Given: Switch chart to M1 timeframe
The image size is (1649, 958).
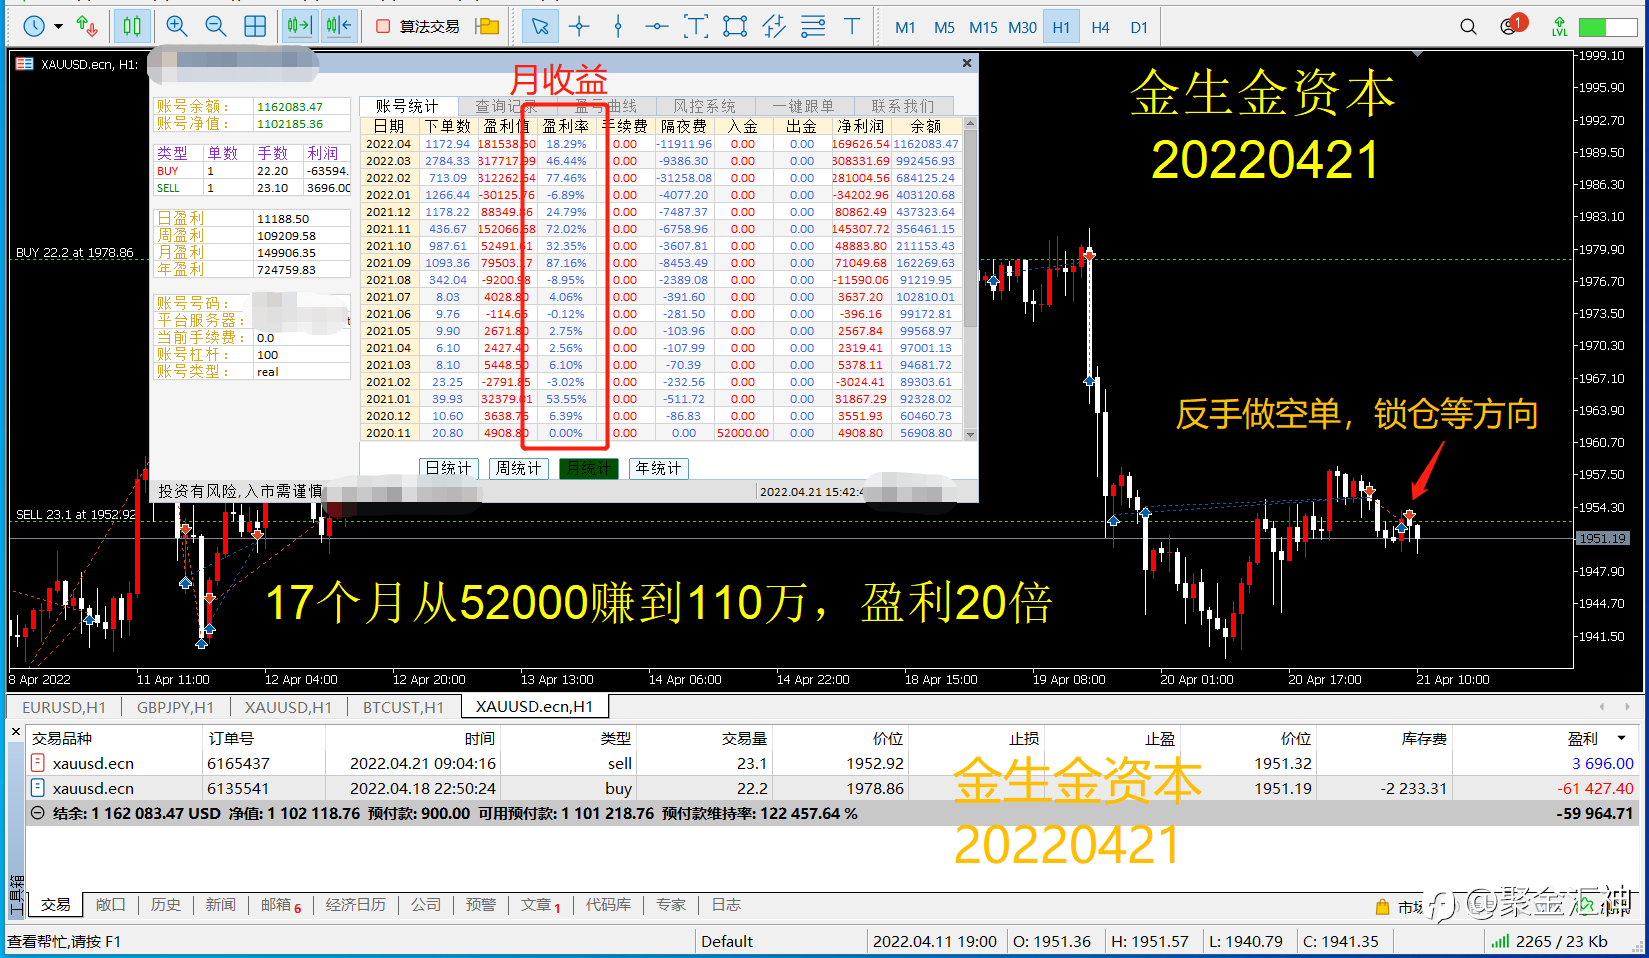Looking at the screenshot, I should pos(905,28).
